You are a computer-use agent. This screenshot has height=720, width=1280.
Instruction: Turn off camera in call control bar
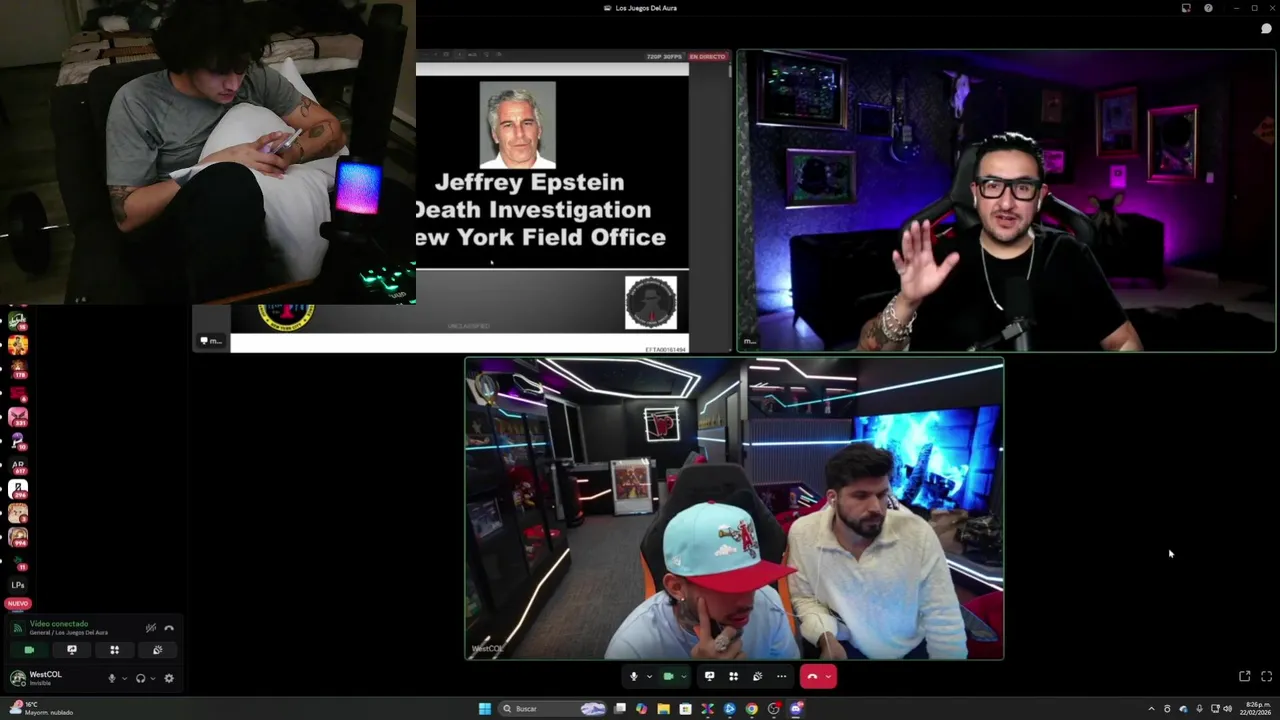click(x=669, y=676)
